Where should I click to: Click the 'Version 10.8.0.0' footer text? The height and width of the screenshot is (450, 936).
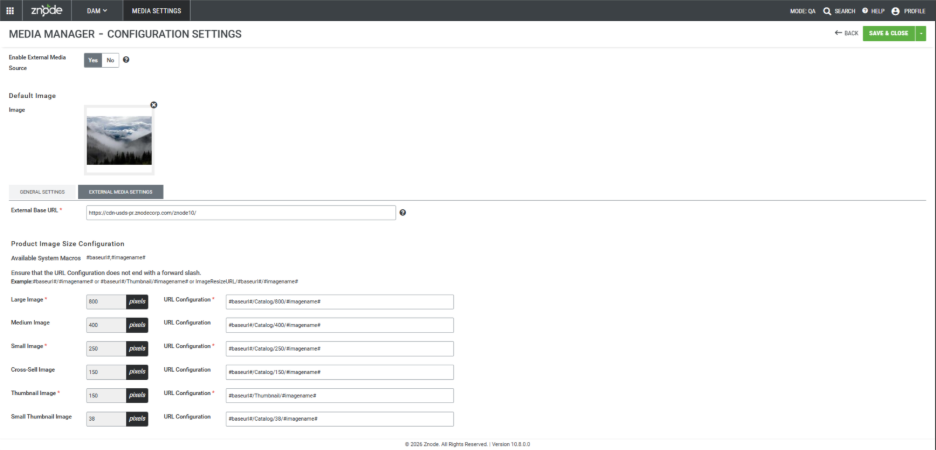coord(511,445)
